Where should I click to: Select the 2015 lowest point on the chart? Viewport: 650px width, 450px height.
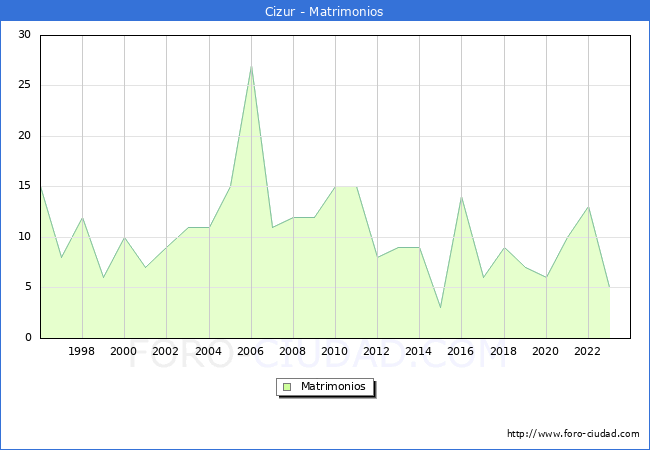point(440,307)
